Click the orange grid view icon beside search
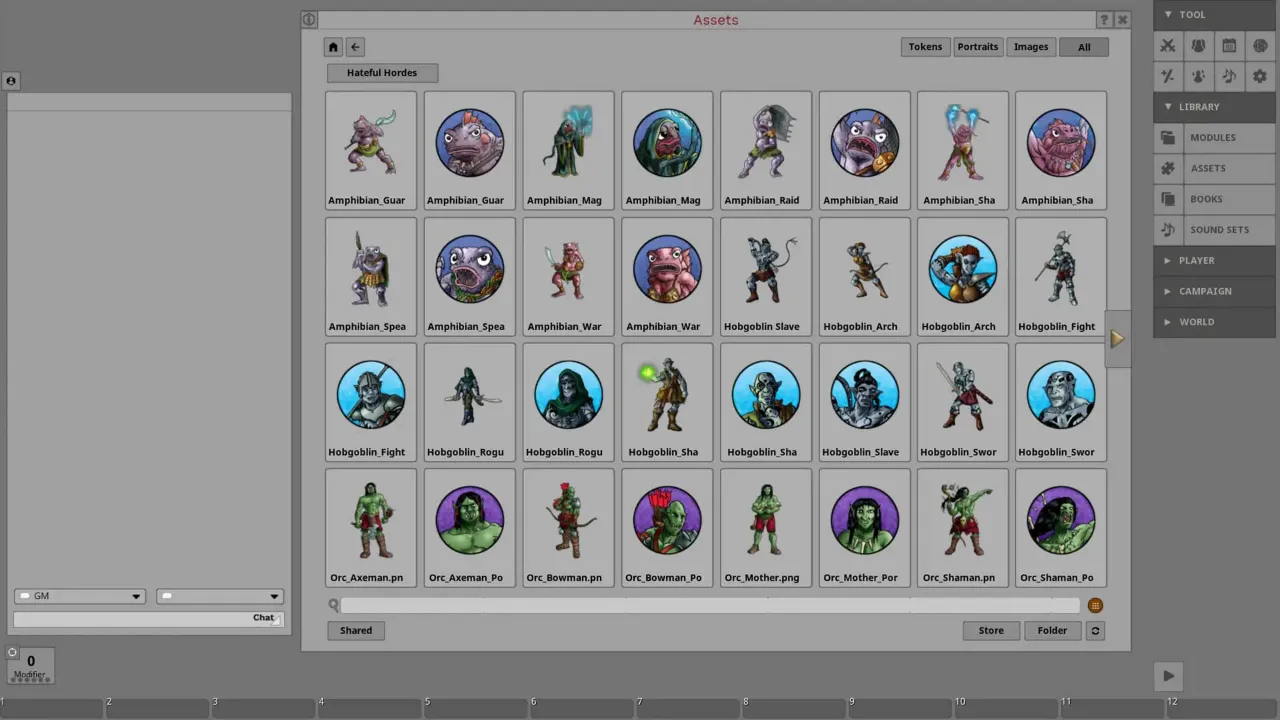The image size is (1280, 720). pyautogui.click(x=1095, y=605)
